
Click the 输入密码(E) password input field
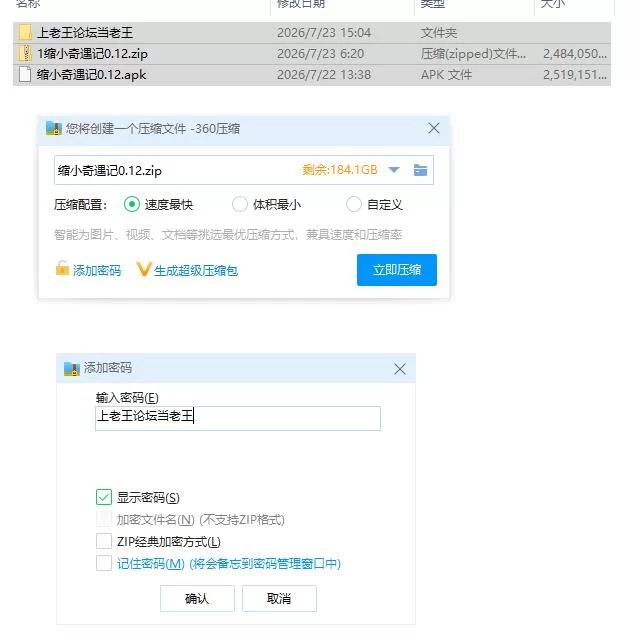click(238, 418)
